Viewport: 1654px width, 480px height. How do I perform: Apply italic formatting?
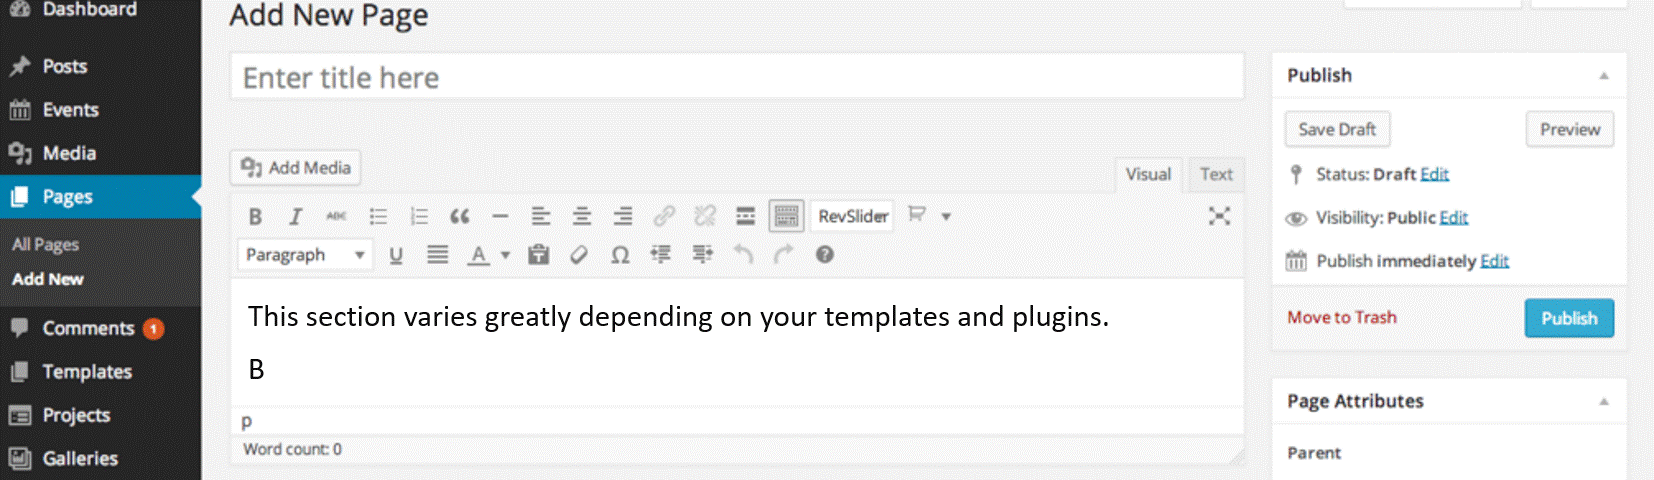pyautogui.click(x=295, y=216)
